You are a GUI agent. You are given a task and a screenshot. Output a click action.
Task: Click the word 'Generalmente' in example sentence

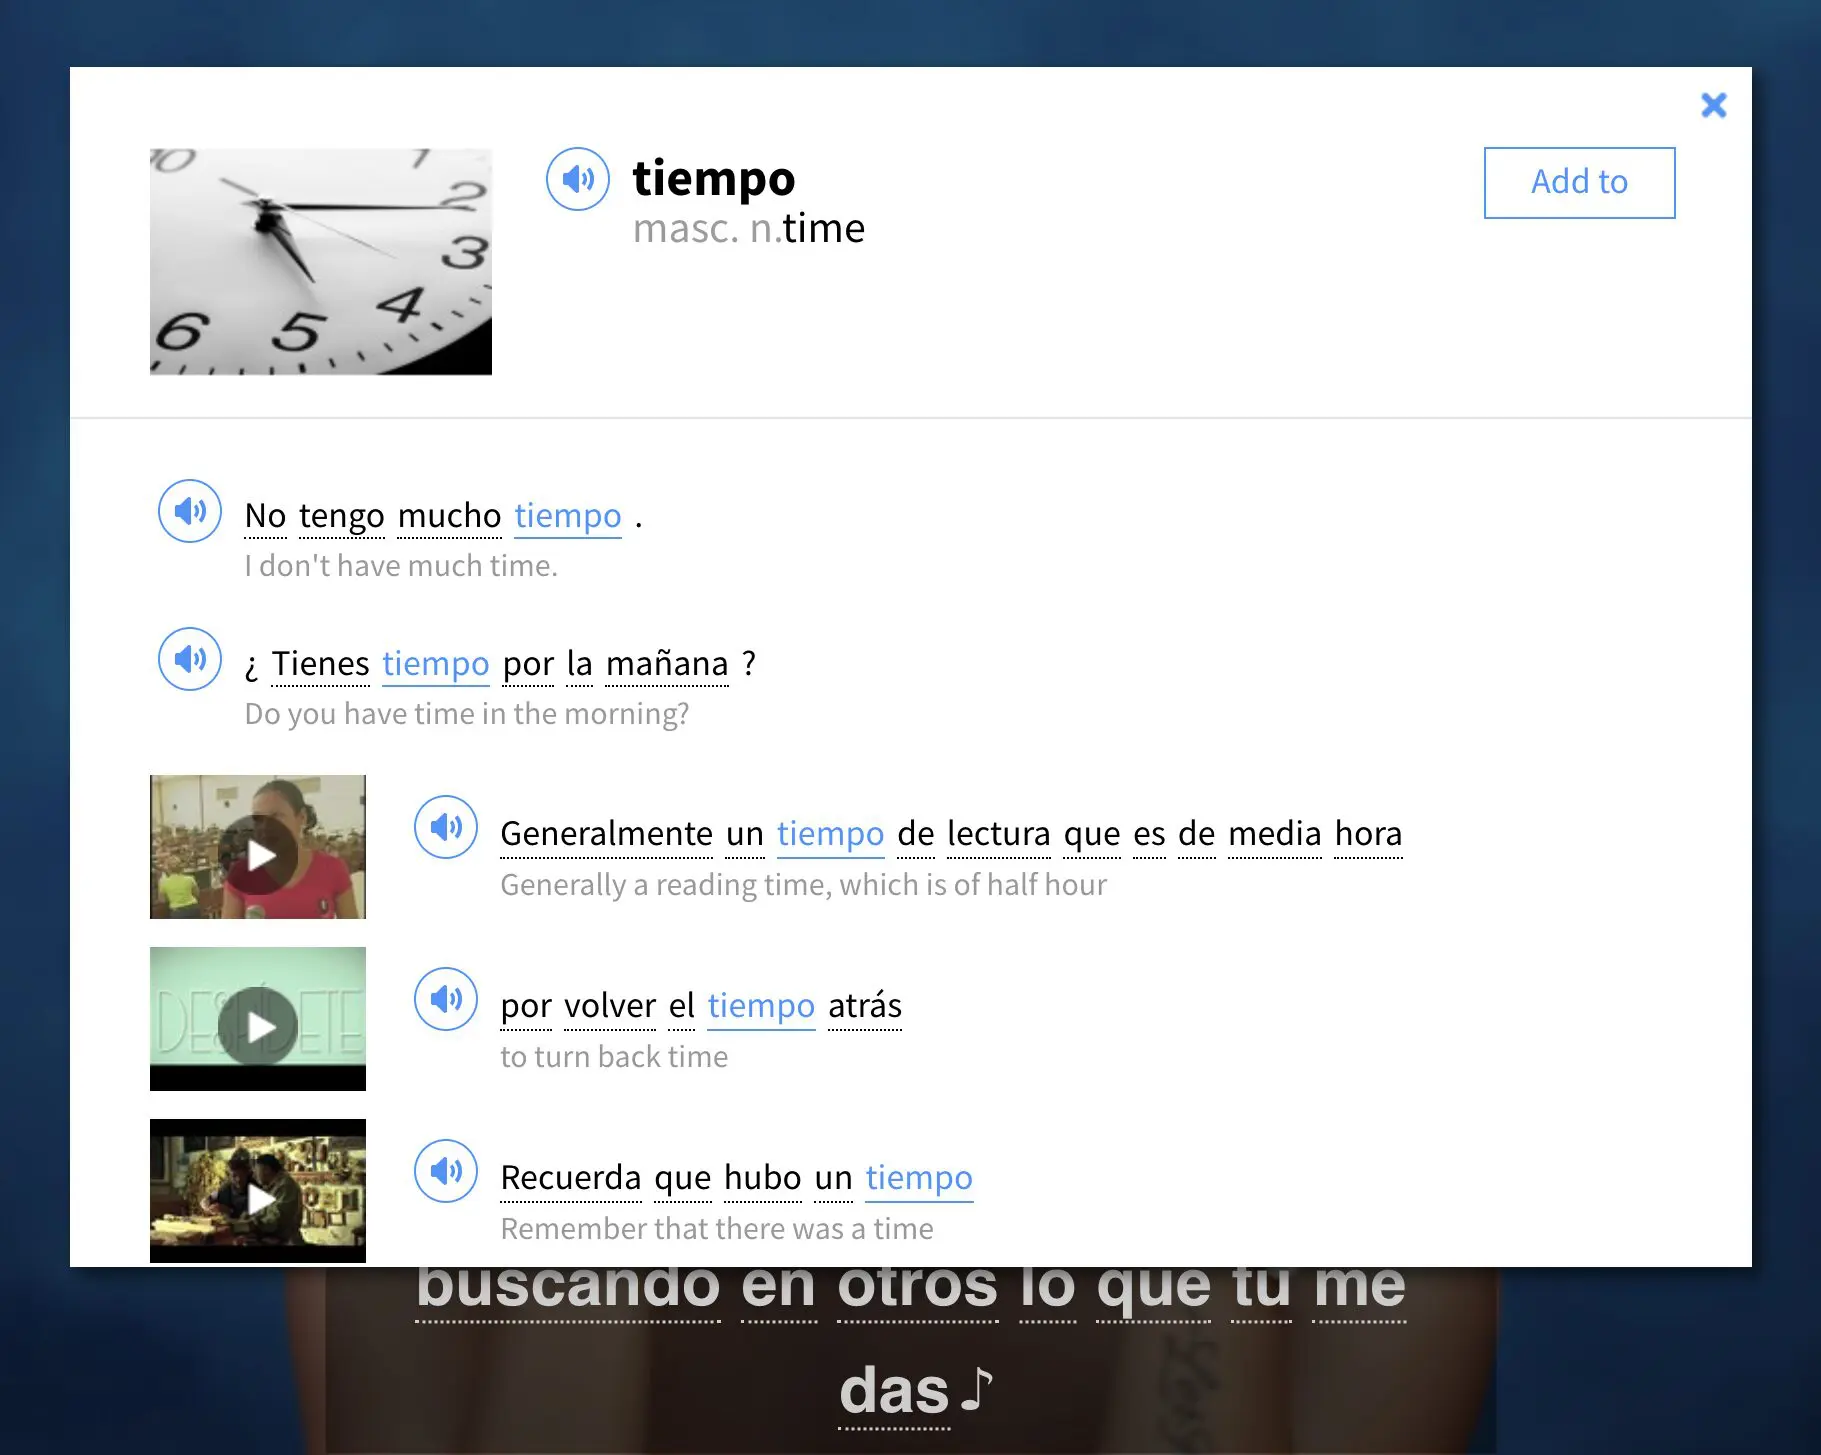coord(606,834)
